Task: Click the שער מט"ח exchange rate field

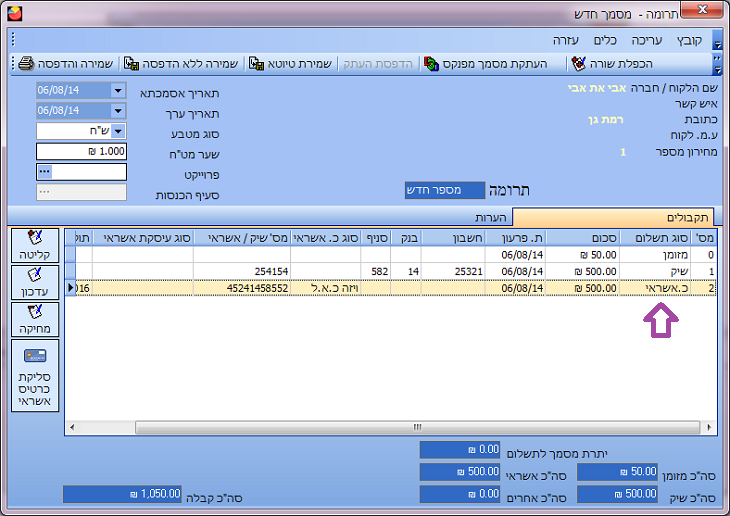Action: coord(81,151)
